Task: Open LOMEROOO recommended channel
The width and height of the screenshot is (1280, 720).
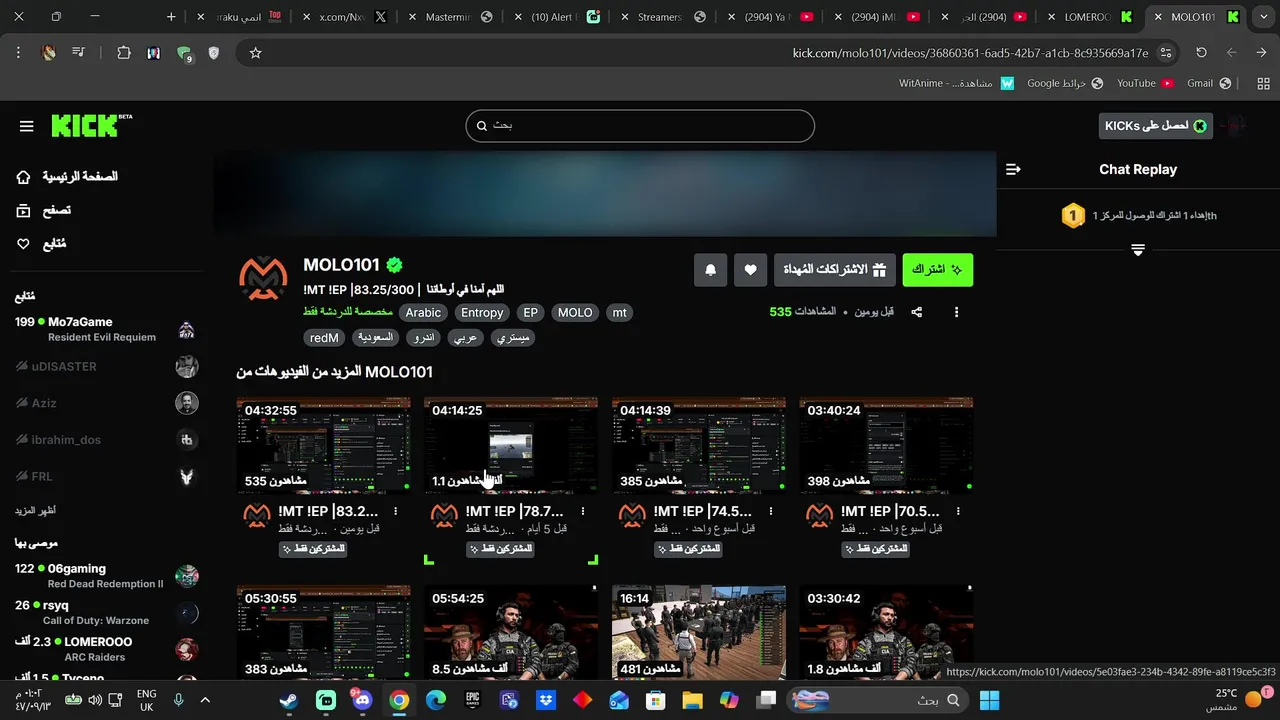Action: [x=106, y=649]
